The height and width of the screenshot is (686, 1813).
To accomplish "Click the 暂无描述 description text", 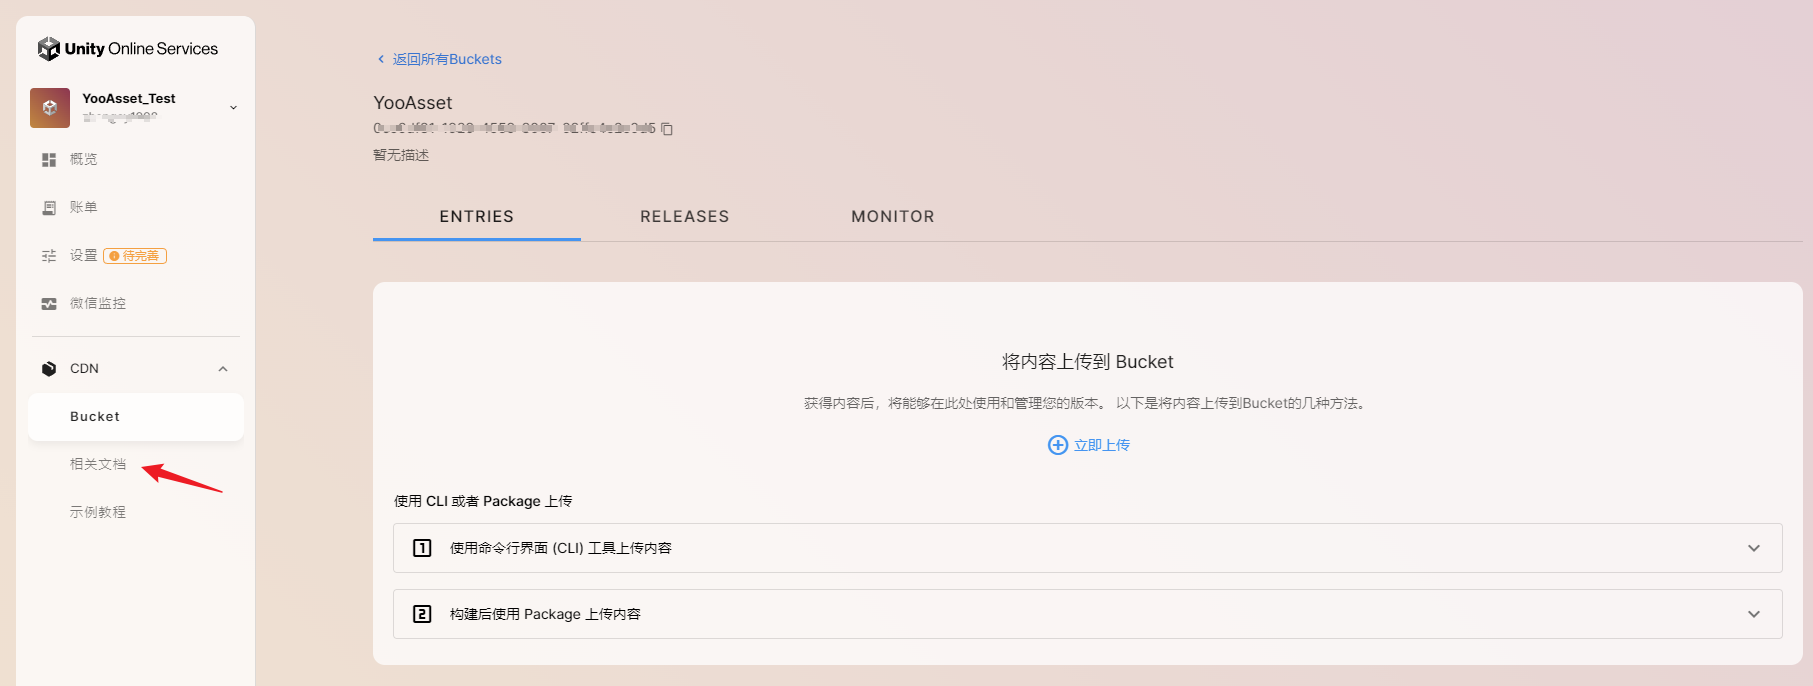I will pyautogui.click(x=401, y=155).
